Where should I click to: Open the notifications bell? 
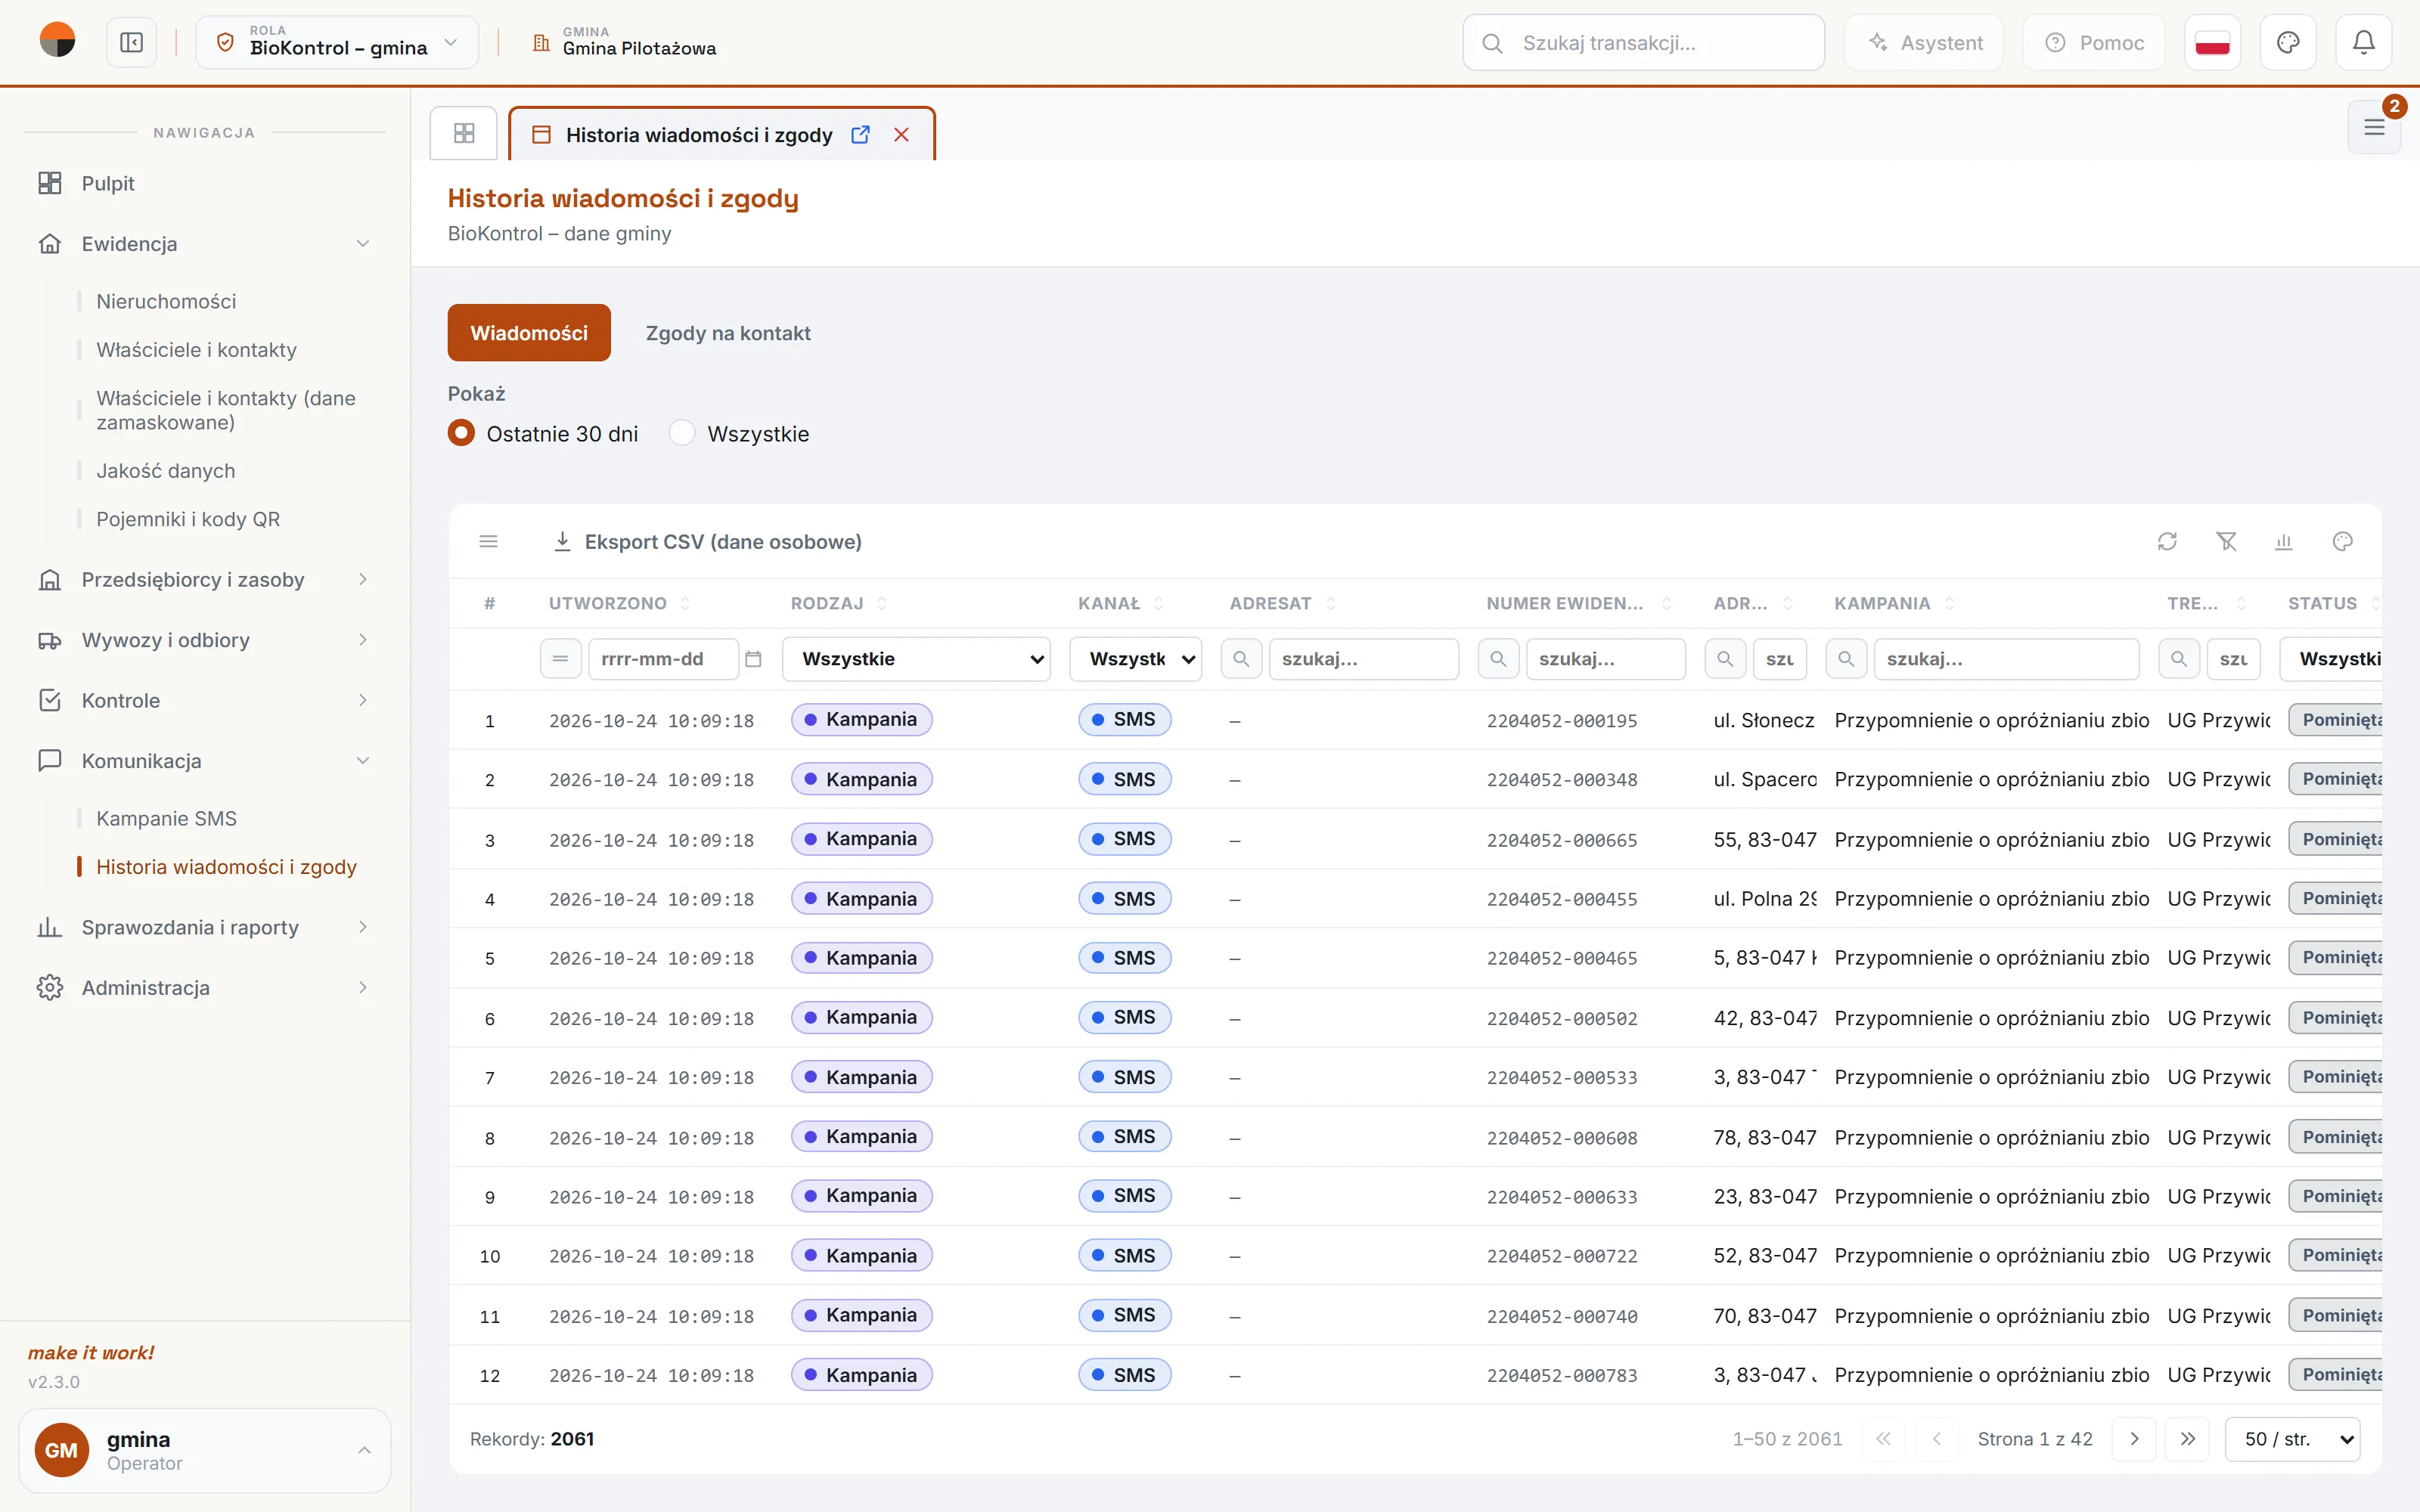click(x=2363, y=43)
